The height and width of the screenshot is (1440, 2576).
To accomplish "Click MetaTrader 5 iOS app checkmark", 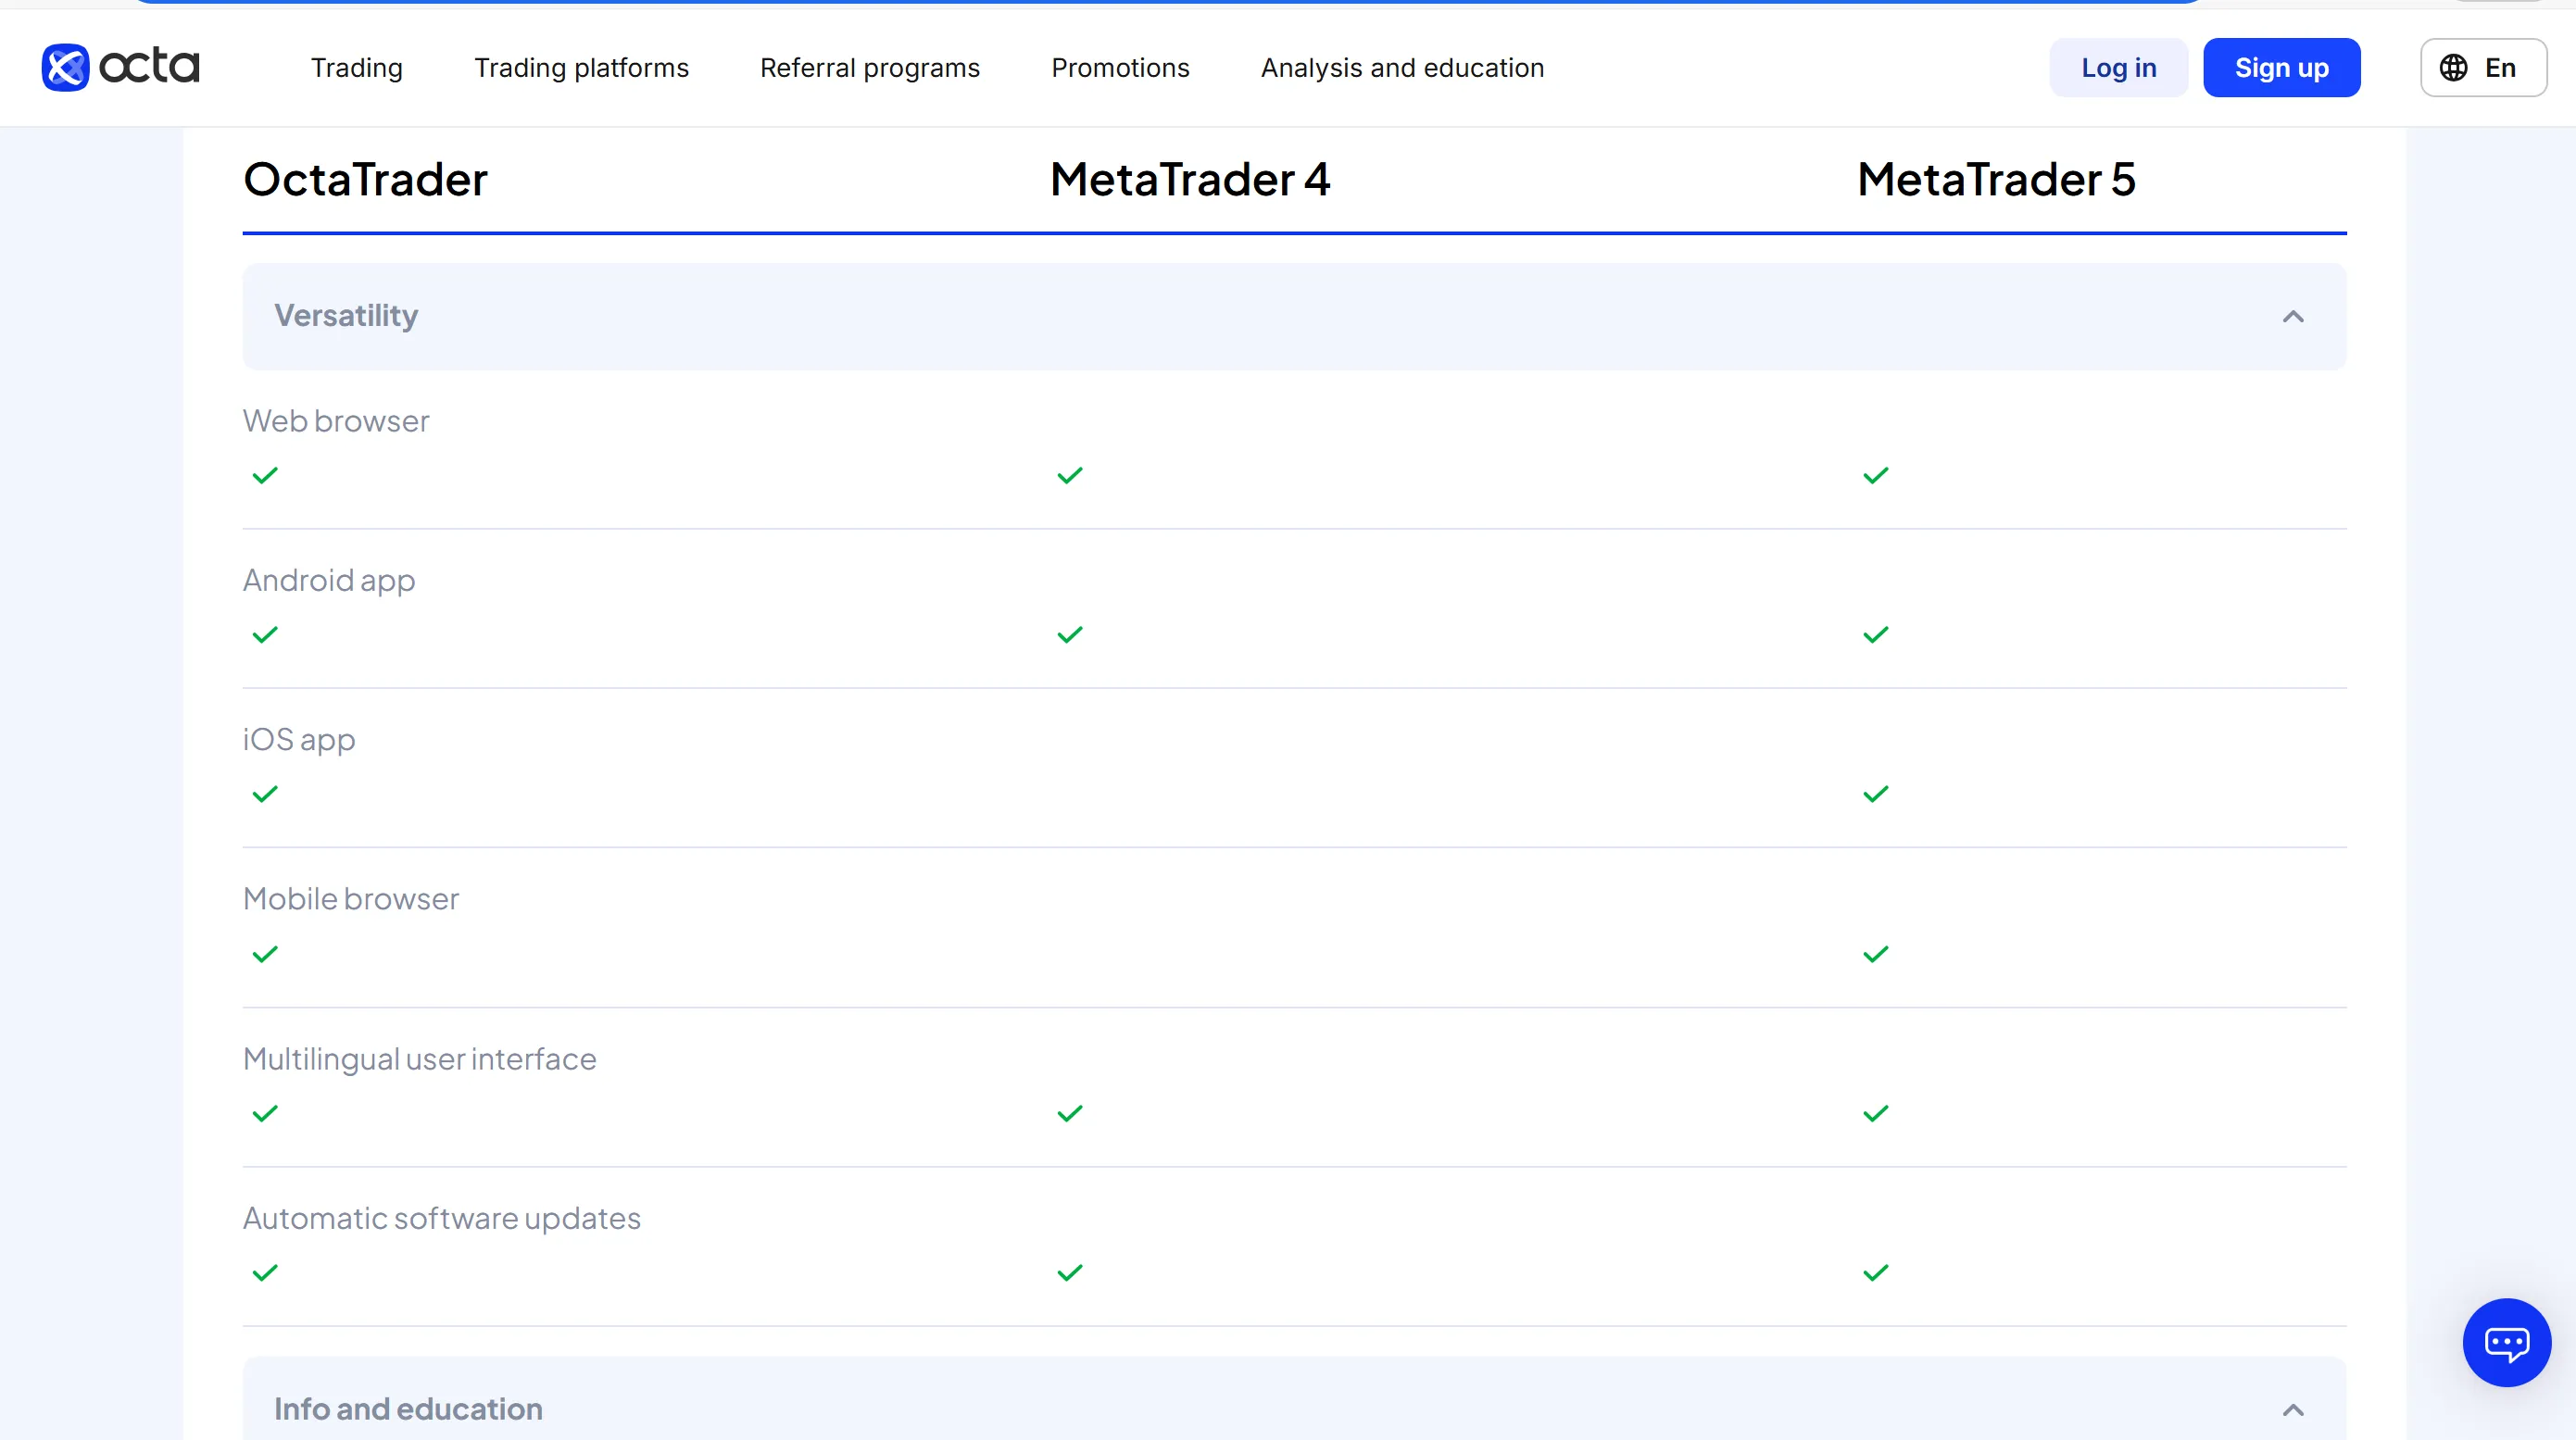I will click(x=1876, y=794).
